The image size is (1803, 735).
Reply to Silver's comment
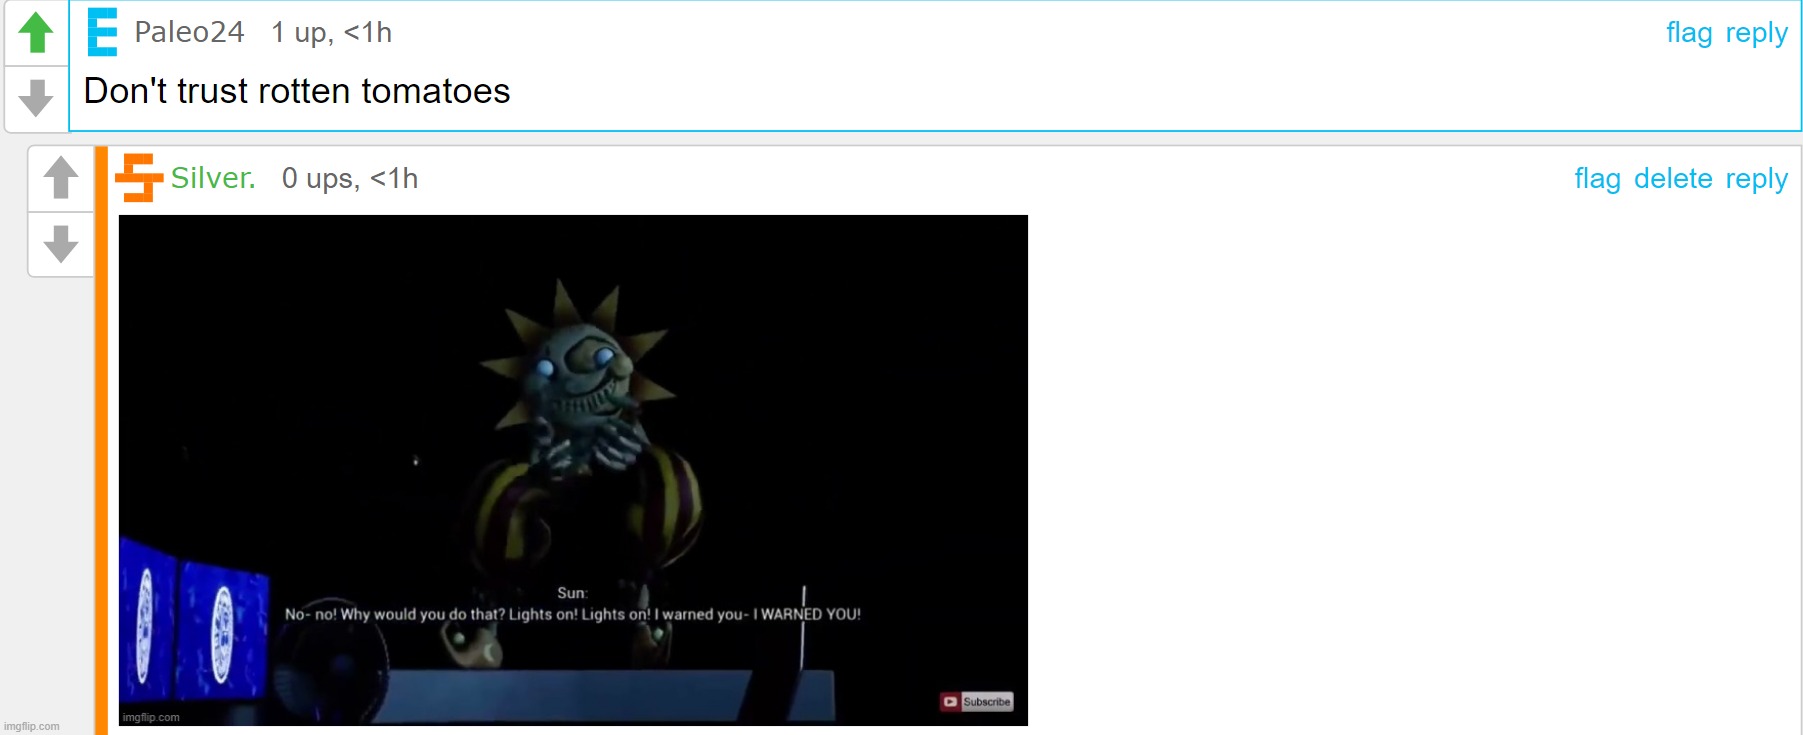click(1756, 179)
